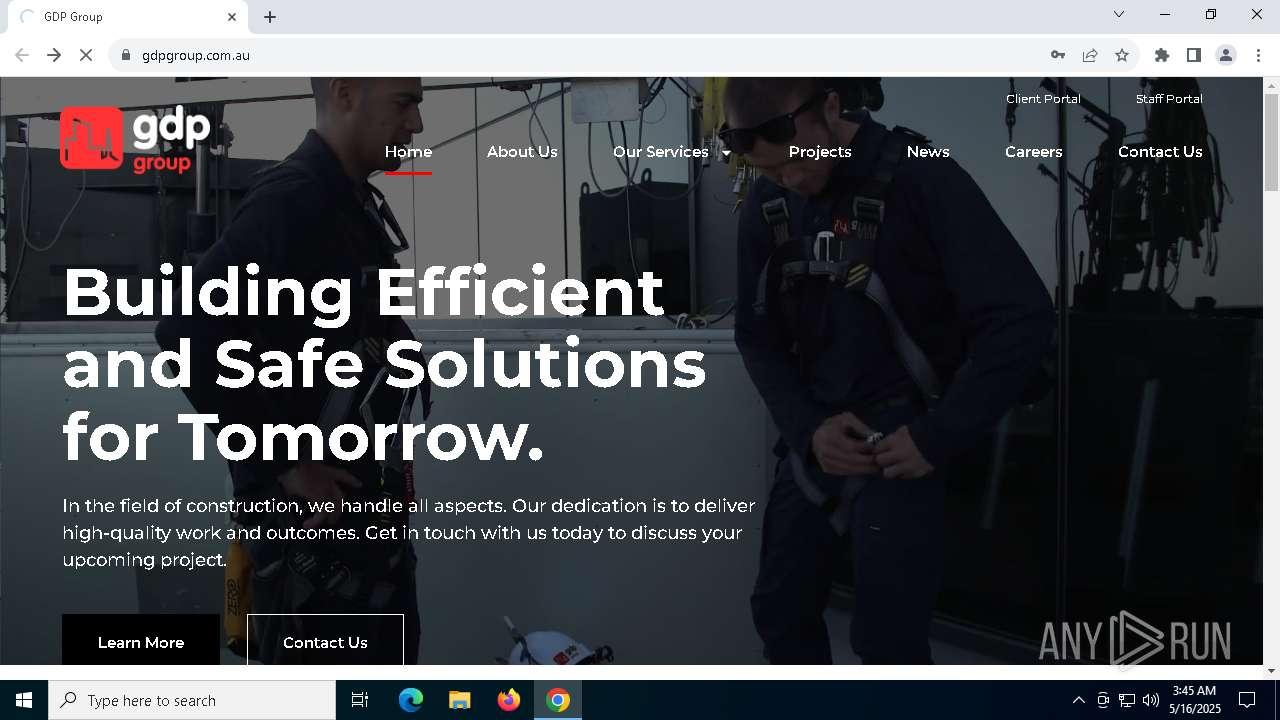Viewport: 1280px width, 720px height.
Task: Open Chrome three-dot menu
Action: coord(1258,55)
